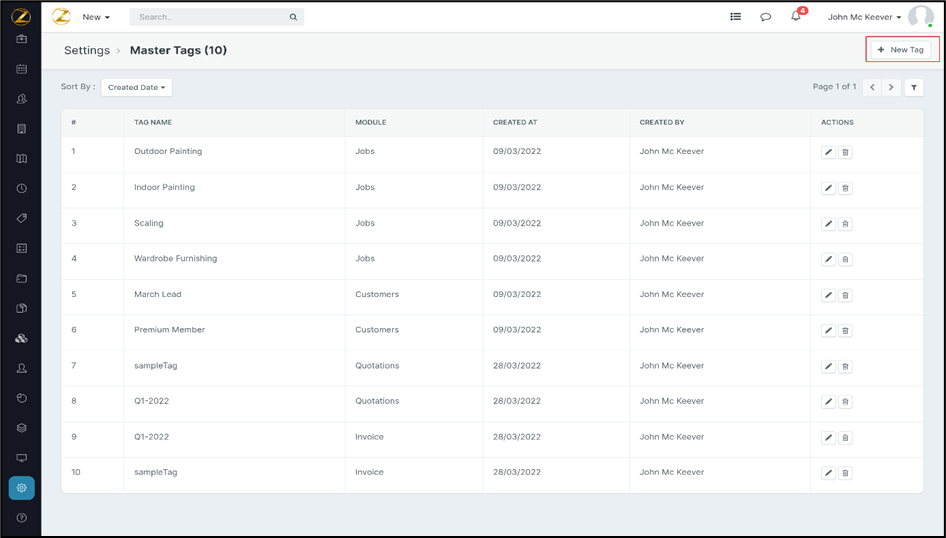
Task: Go to next page arrow
Action: point(891,88)
